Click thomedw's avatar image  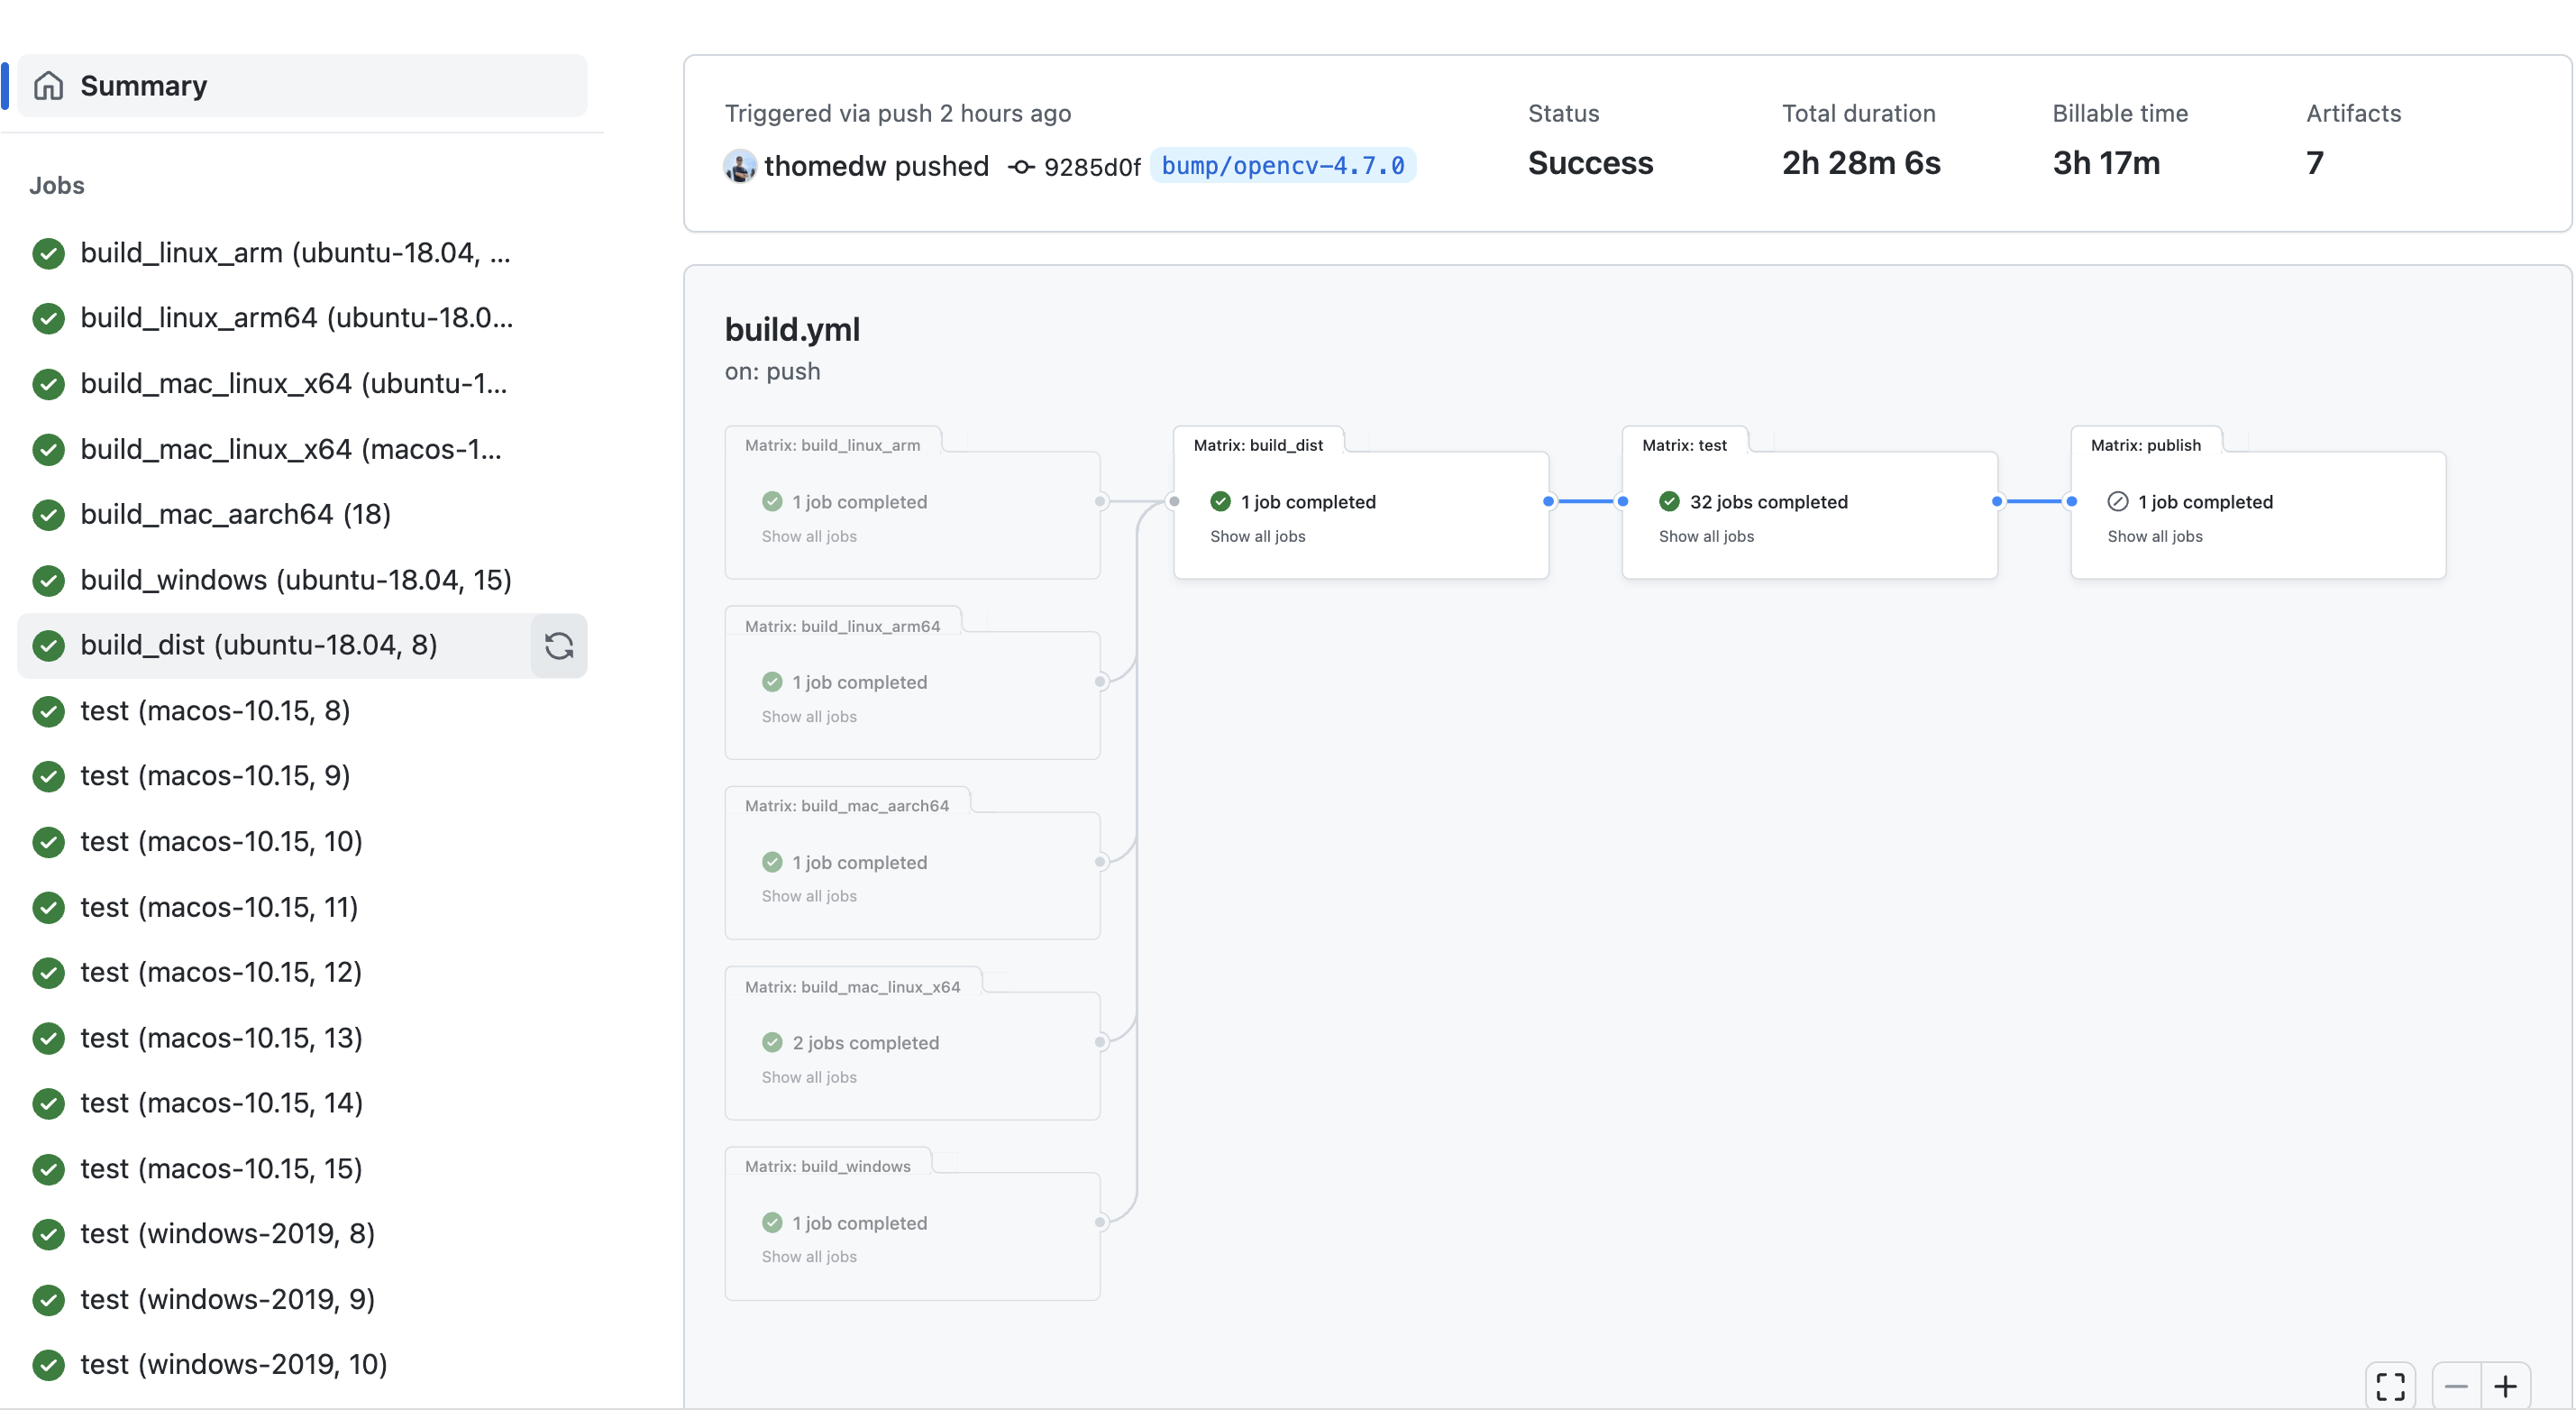tap(739, 166)
